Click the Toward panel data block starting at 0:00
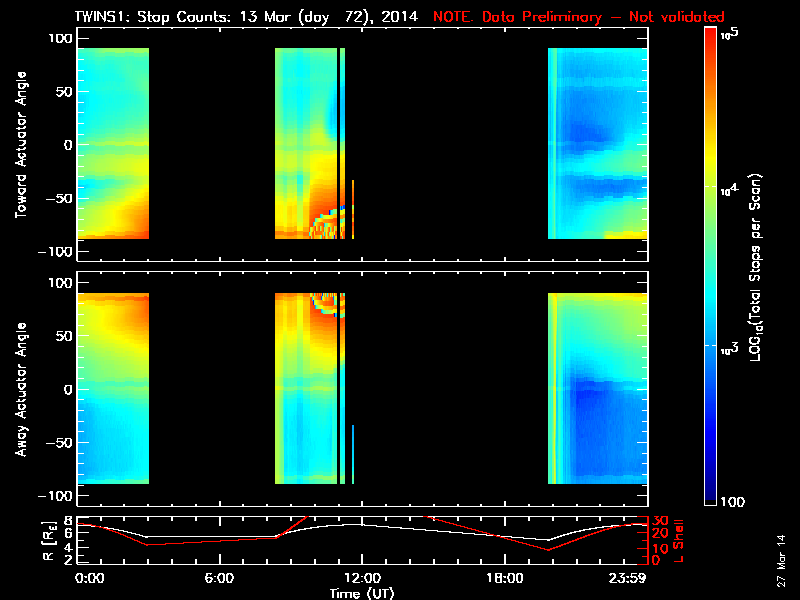800x600 pixels. coord(113,143)
